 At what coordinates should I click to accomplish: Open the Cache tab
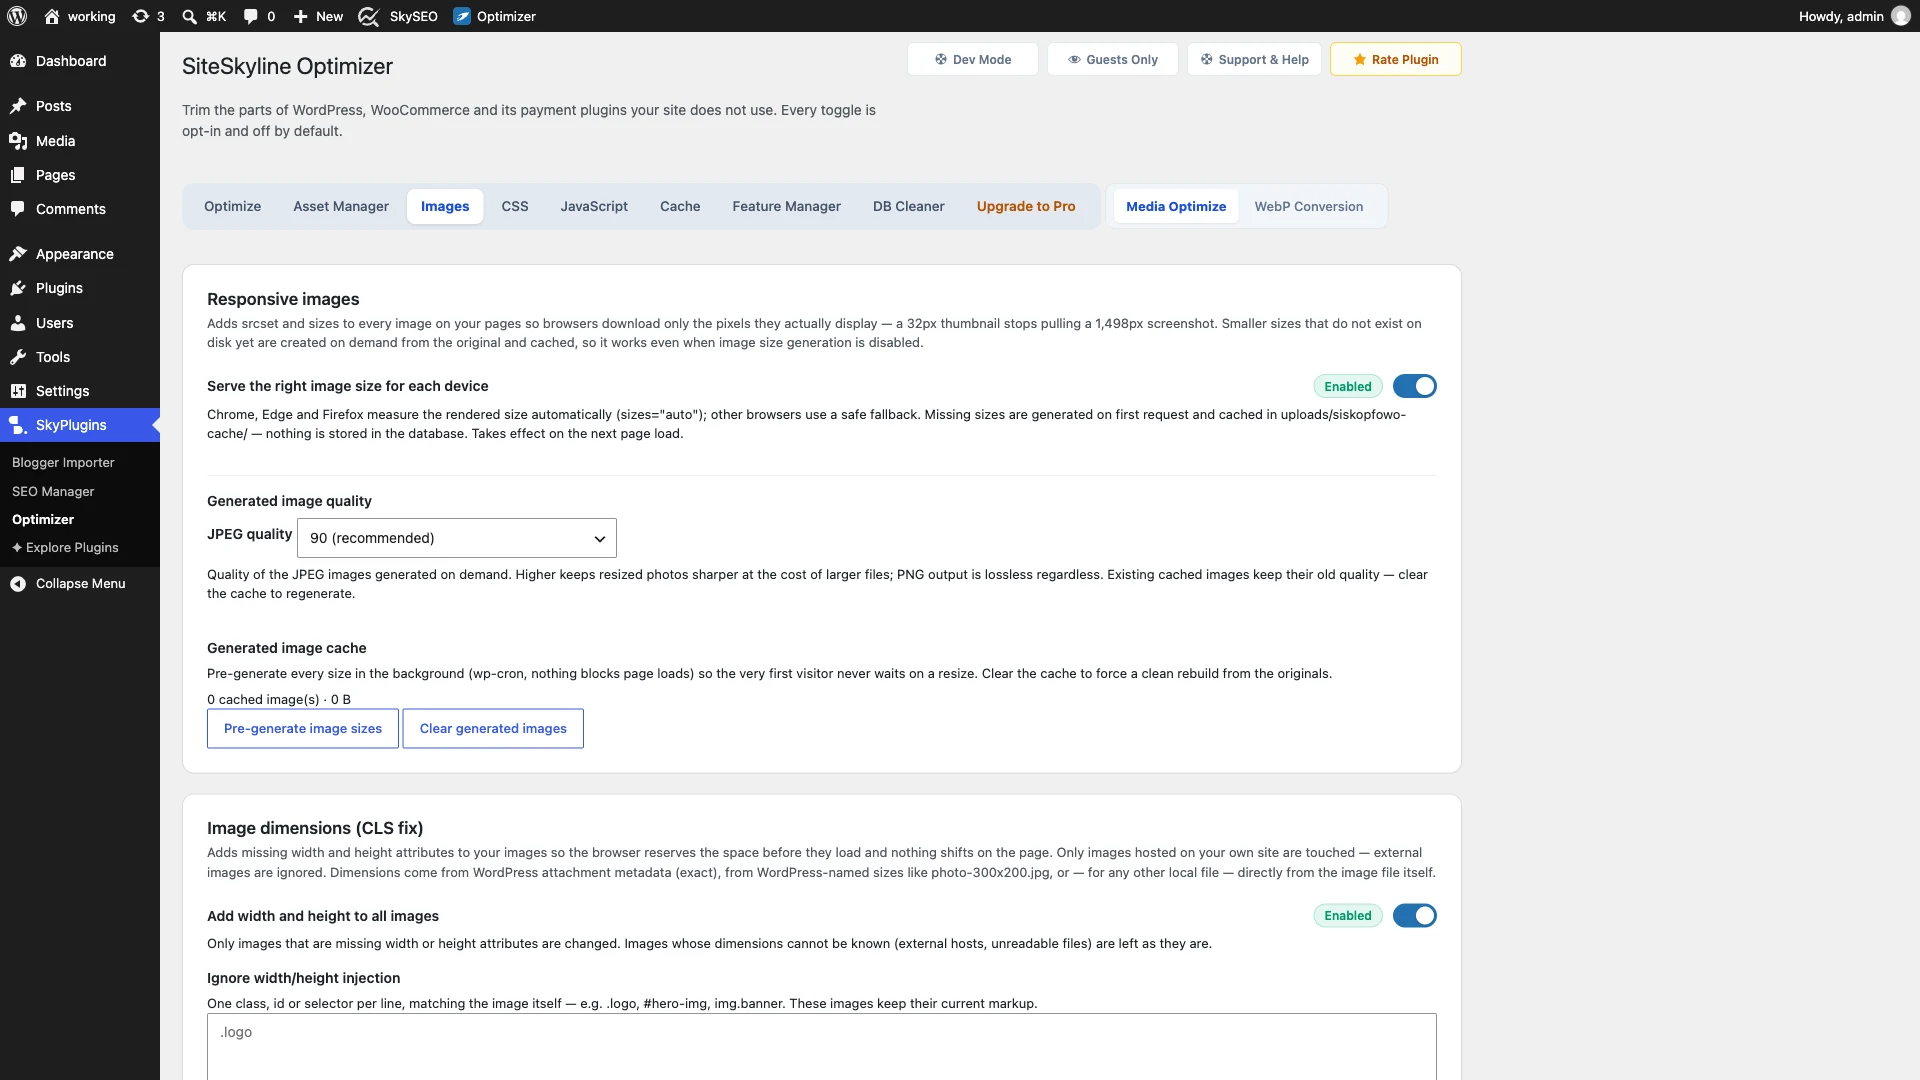coord(680,206)
